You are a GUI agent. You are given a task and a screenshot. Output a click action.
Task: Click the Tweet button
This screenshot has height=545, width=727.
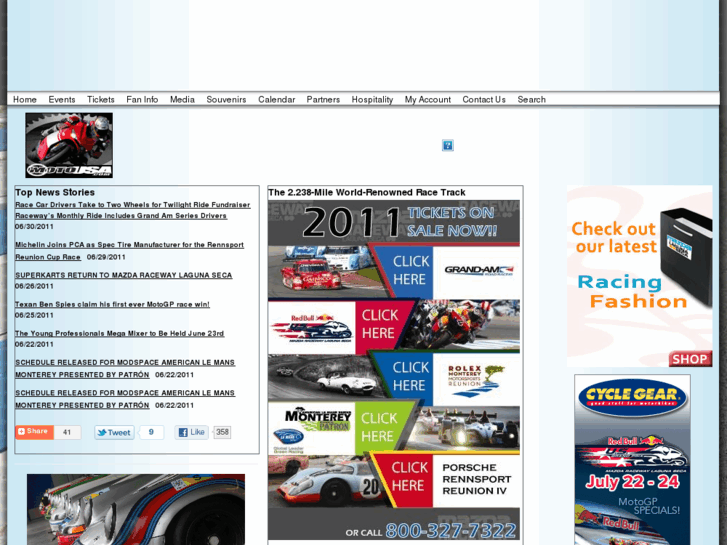[115, 432]
